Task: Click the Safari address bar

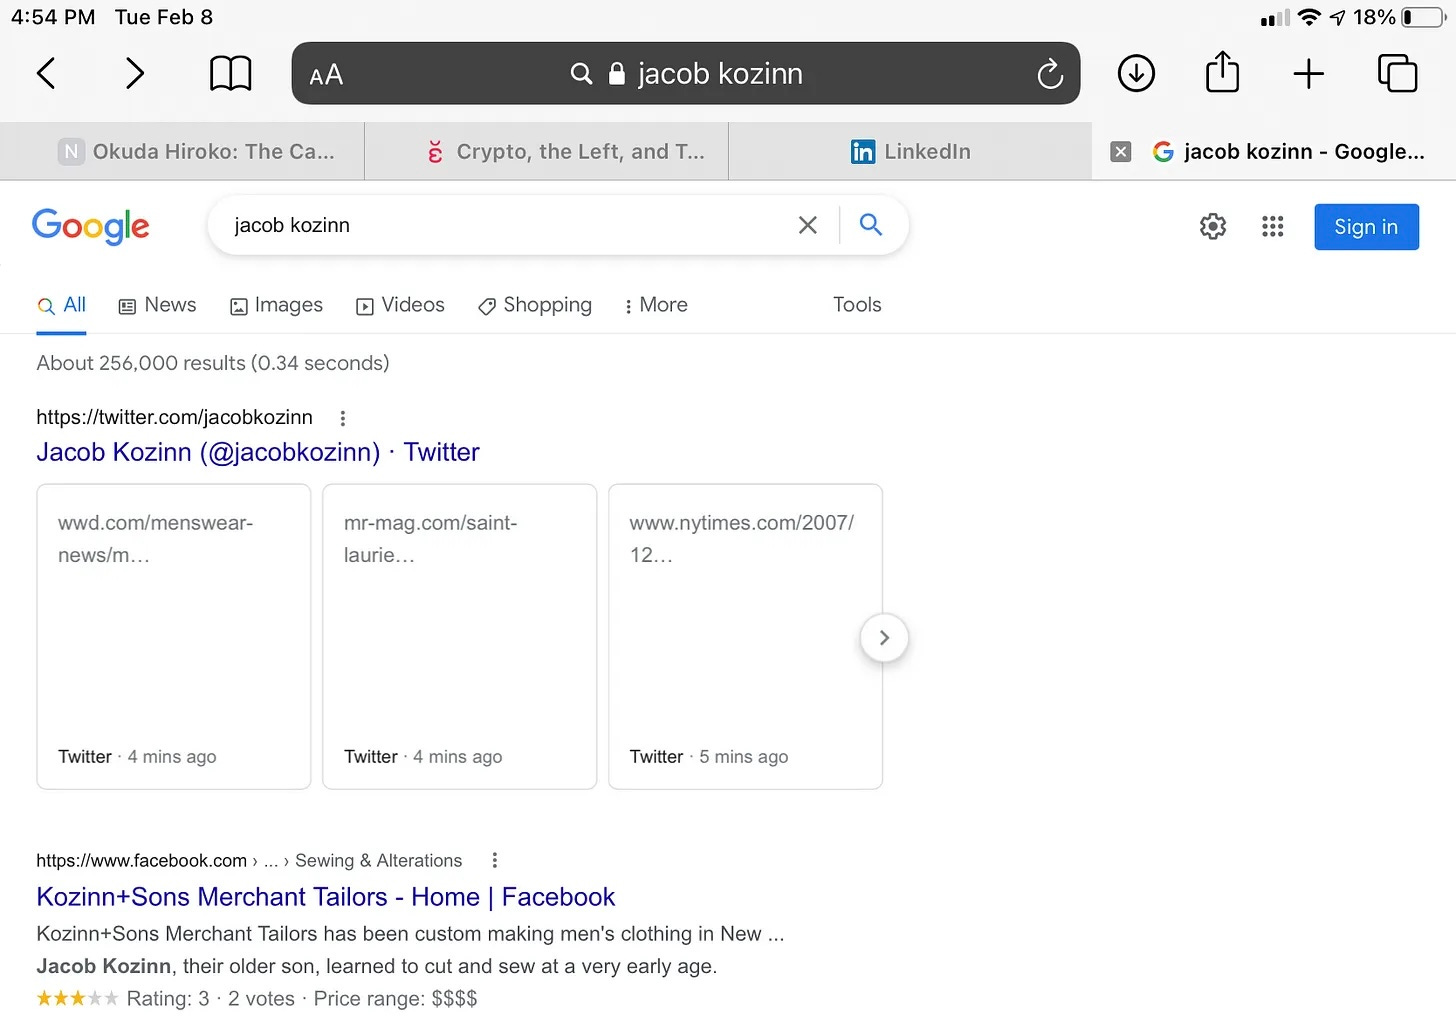Action: point(686,73)
